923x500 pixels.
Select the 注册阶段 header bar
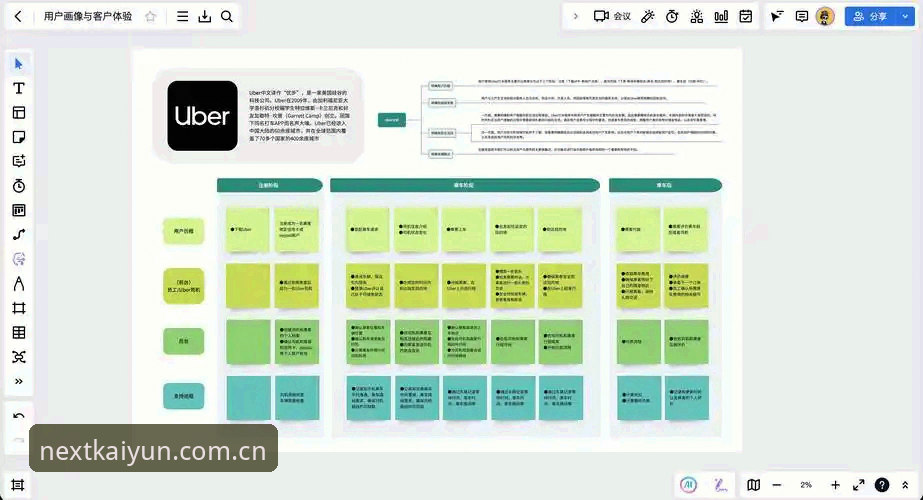tap(270, 185)
